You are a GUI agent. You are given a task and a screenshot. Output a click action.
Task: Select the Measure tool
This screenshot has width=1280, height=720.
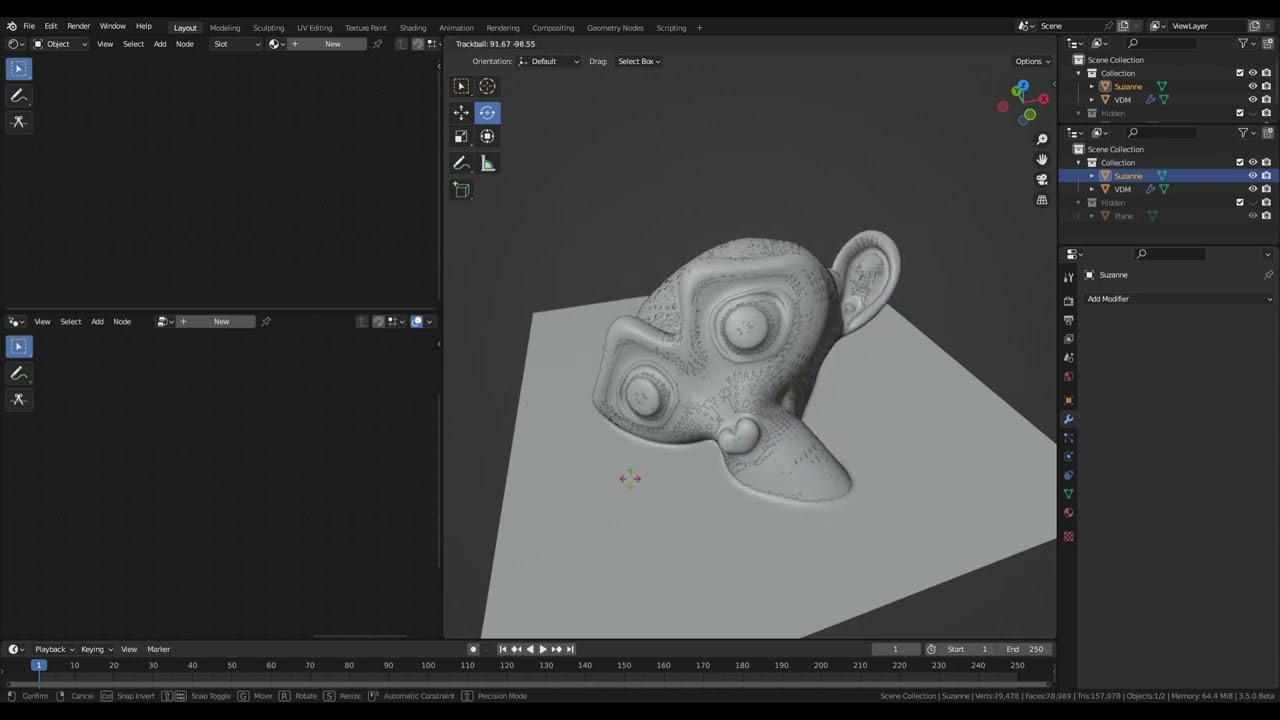[487, 162]
